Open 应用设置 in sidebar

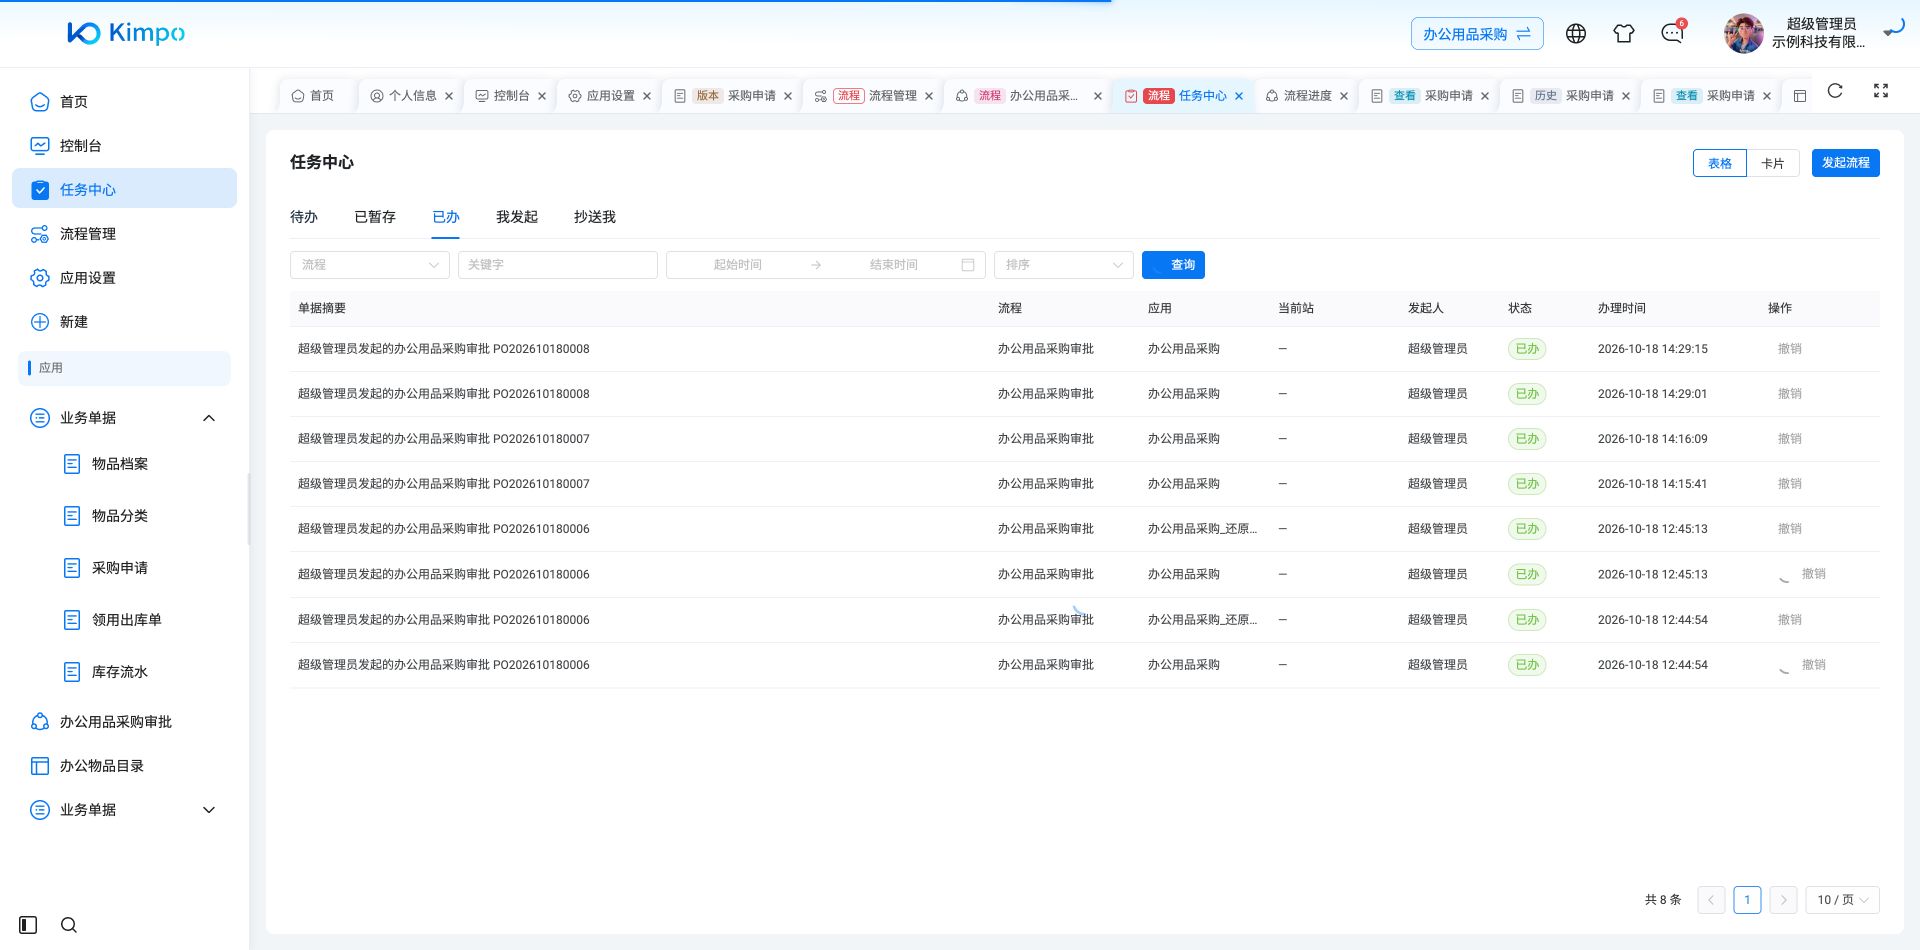[x=124, y=278]
